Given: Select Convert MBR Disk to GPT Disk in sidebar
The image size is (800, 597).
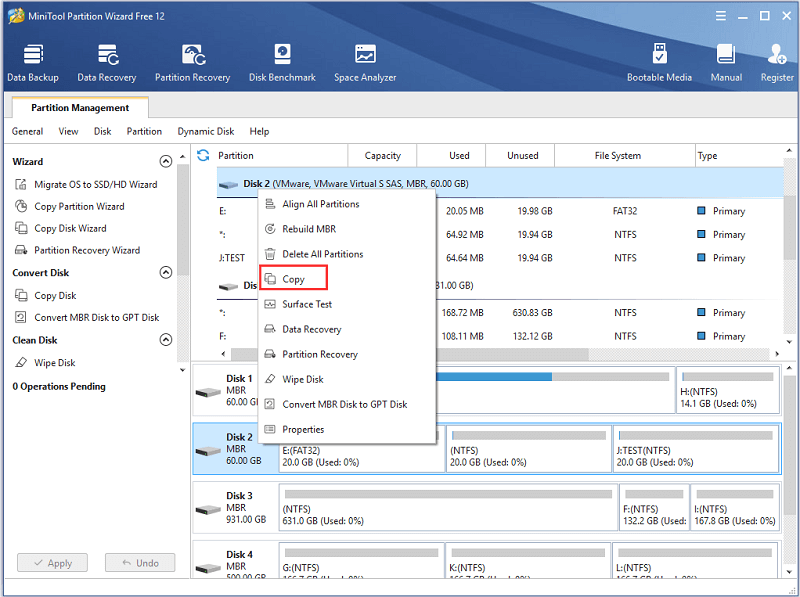Looking at the screenshot, I should [87, 317].
